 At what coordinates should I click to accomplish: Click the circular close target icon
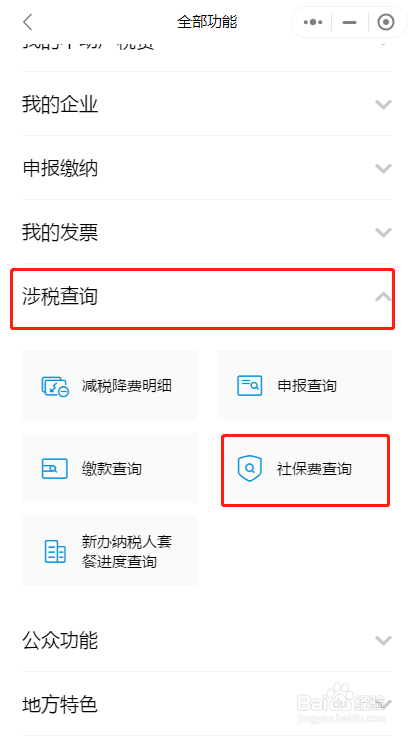point(386,22)
